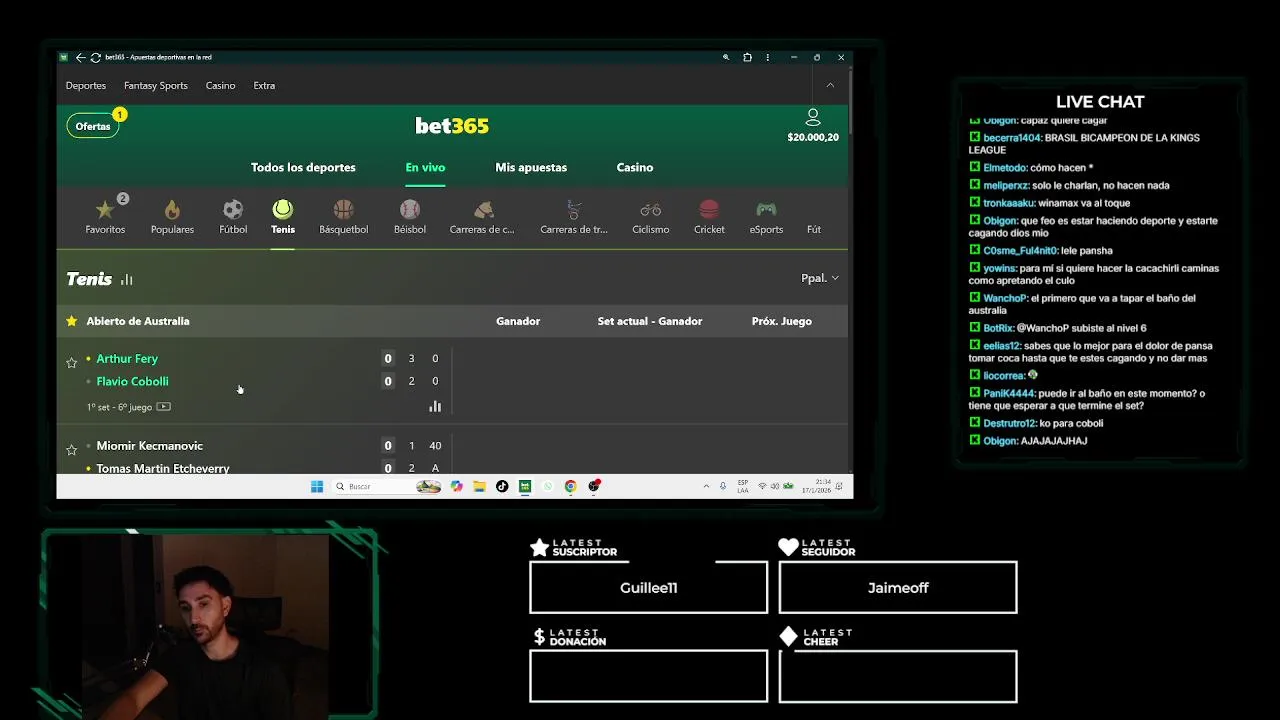
Task: Open the Fantasy Sports menu
Action: tap(156, 86)
